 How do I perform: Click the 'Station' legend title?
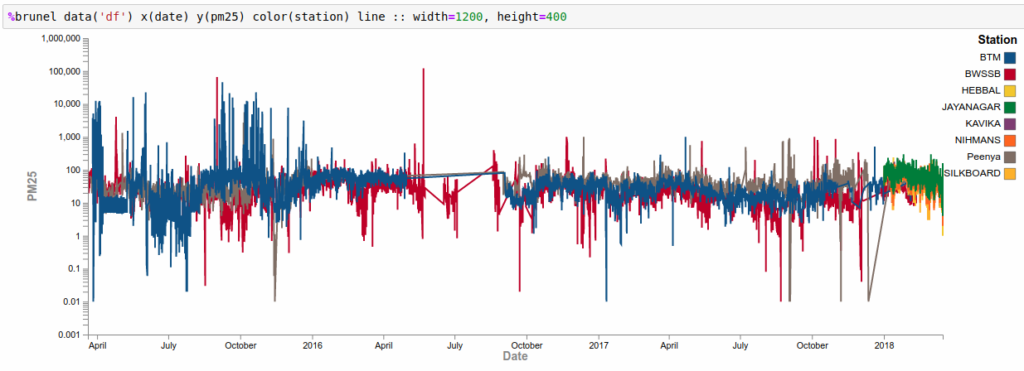(x=997, y=40)
